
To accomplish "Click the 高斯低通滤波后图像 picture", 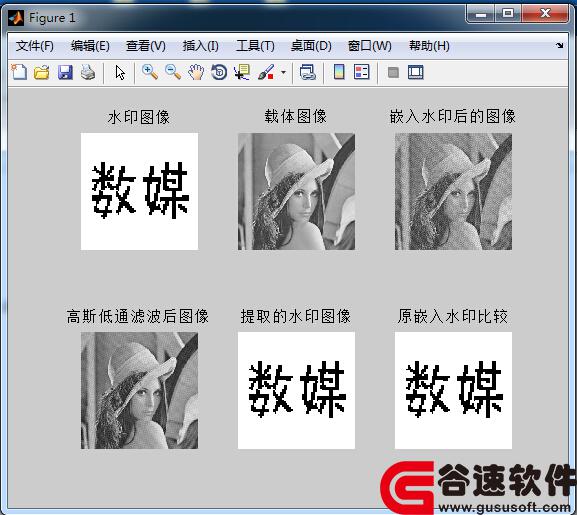I will tap(139, 390).
